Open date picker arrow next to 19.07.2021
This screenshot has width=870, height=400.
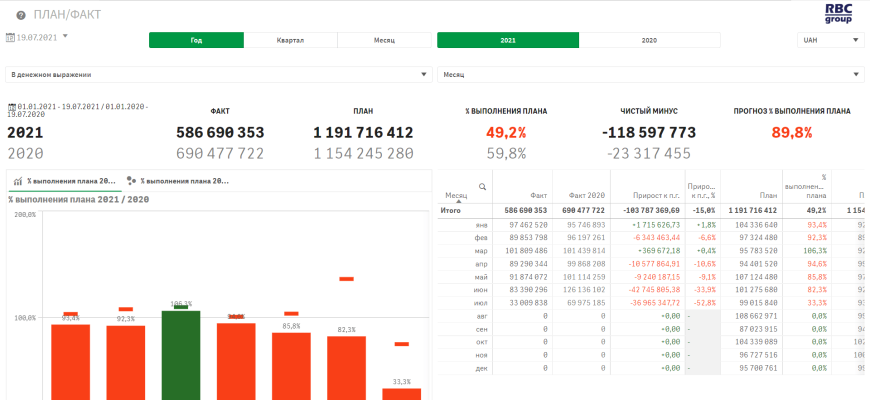(x=65, y=36)
